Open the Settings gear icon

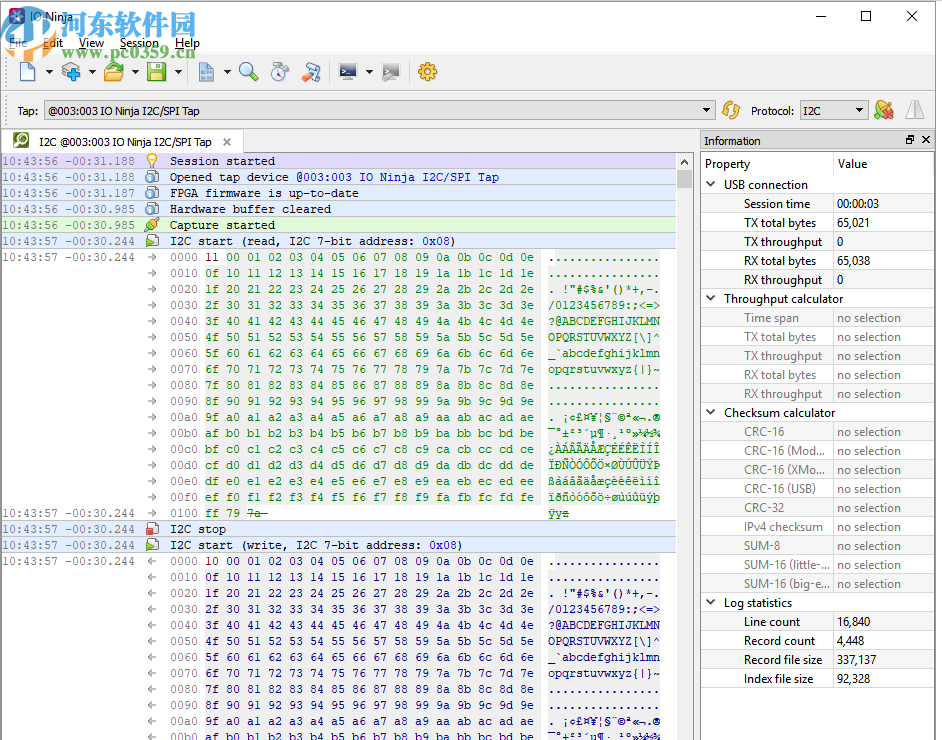click(x=428, y=71)
